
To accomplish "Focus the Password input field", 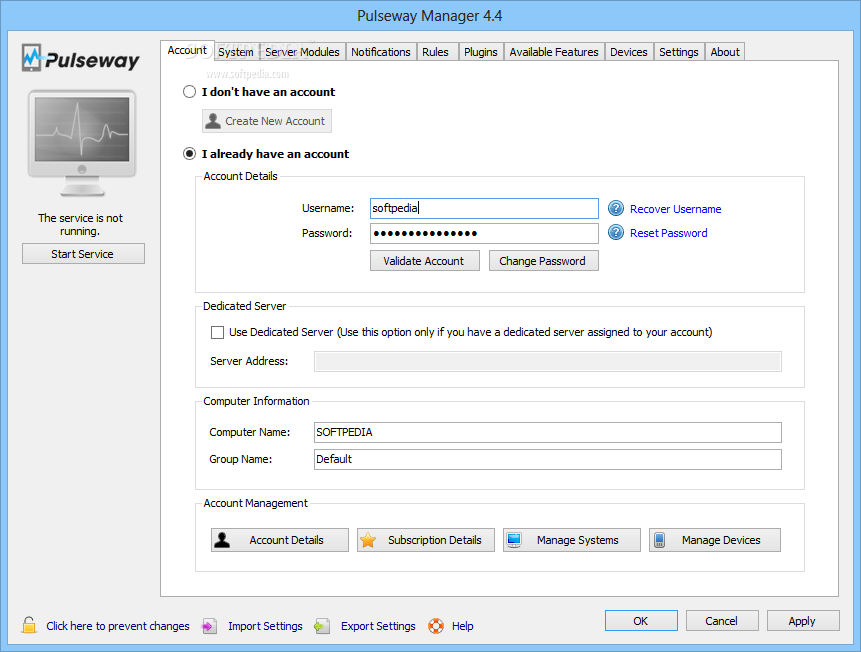I will 484,233.
